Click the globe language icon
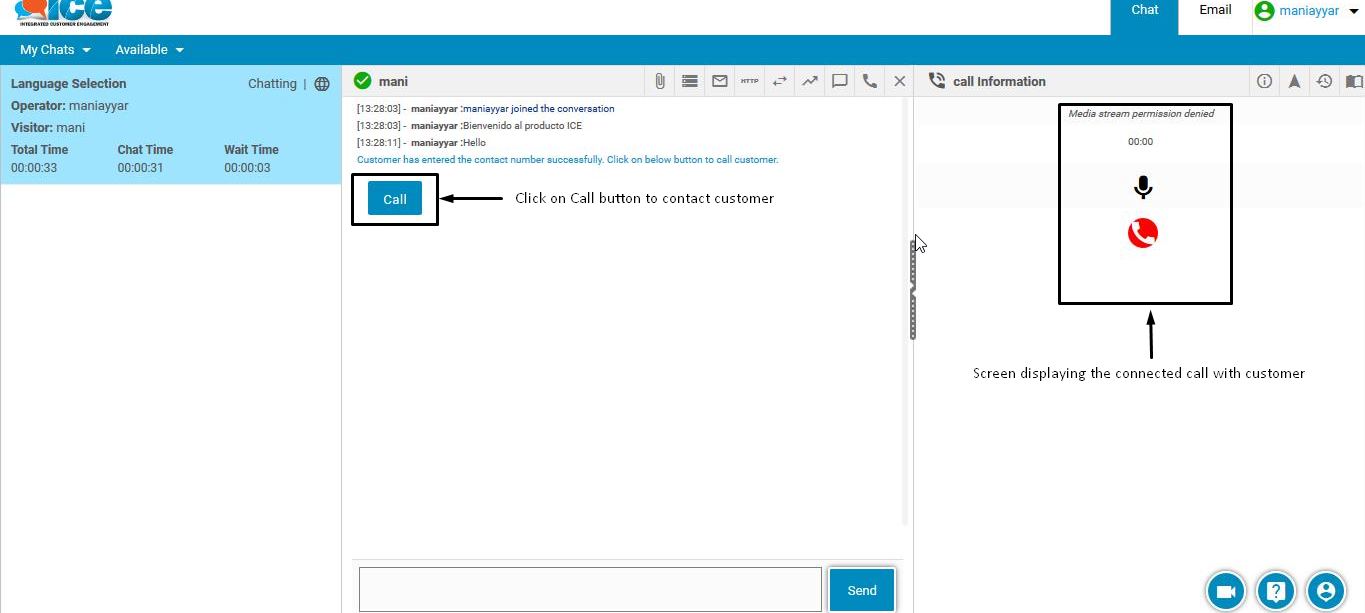The width and height of the screenshot is (1365, 613). [x=322, y=84]
